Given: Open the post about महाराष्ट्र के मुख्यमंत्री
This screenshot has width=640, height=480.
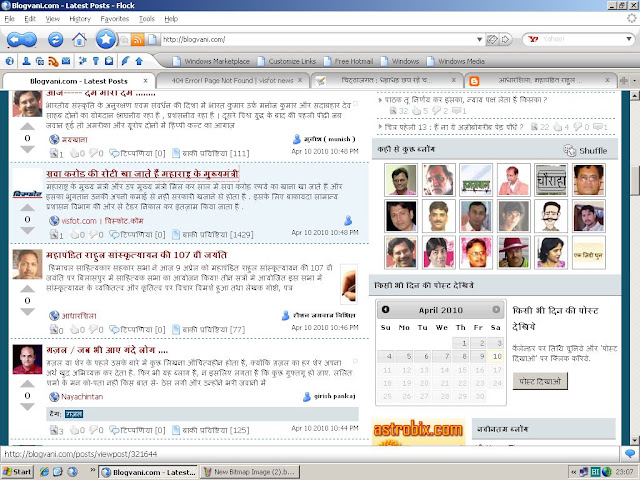Looking at the screenshot, I should click(x=142, y=174).
